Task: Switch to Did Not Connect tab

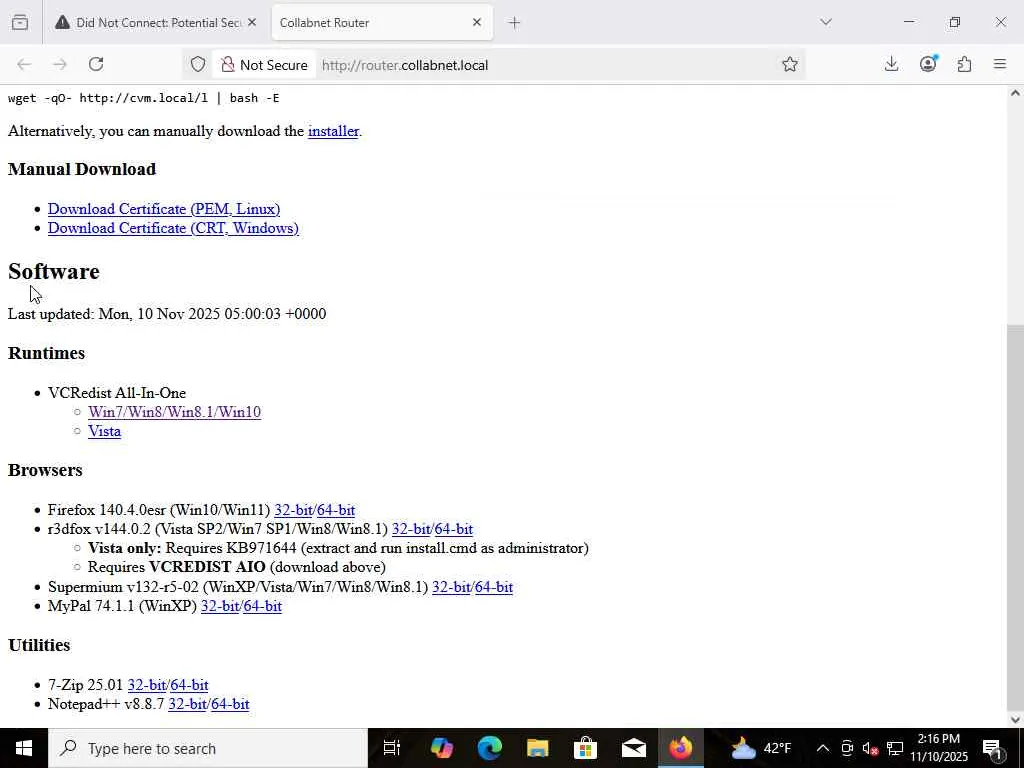Action: 155,23
